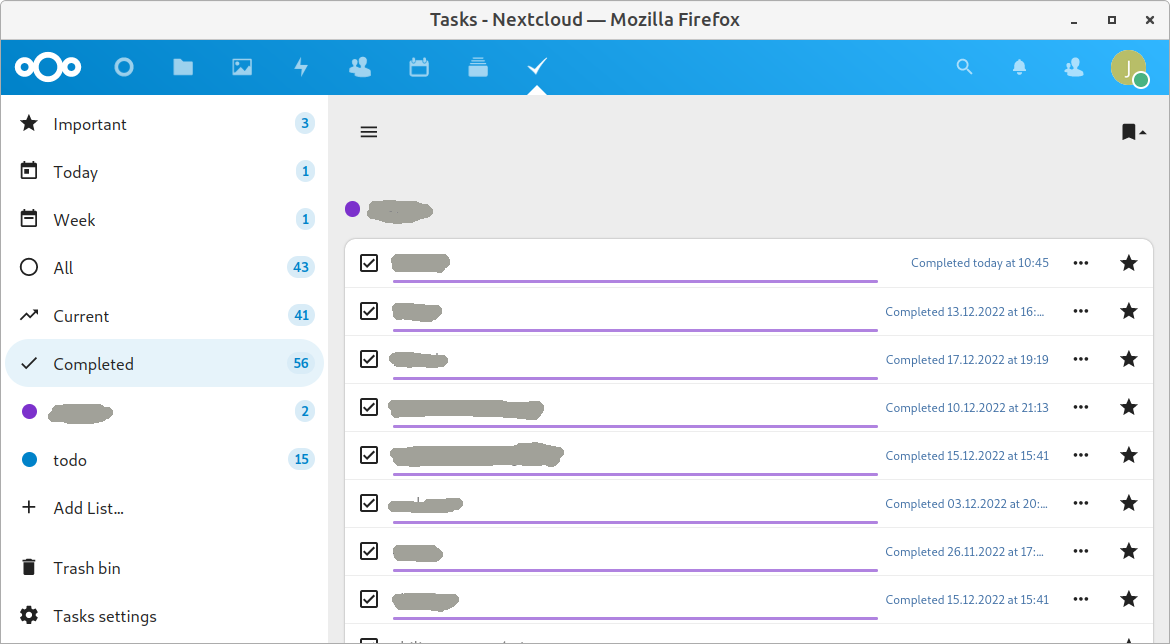
Task: Open the sort options via the hamburger icon
Action: tap(369, 131)
